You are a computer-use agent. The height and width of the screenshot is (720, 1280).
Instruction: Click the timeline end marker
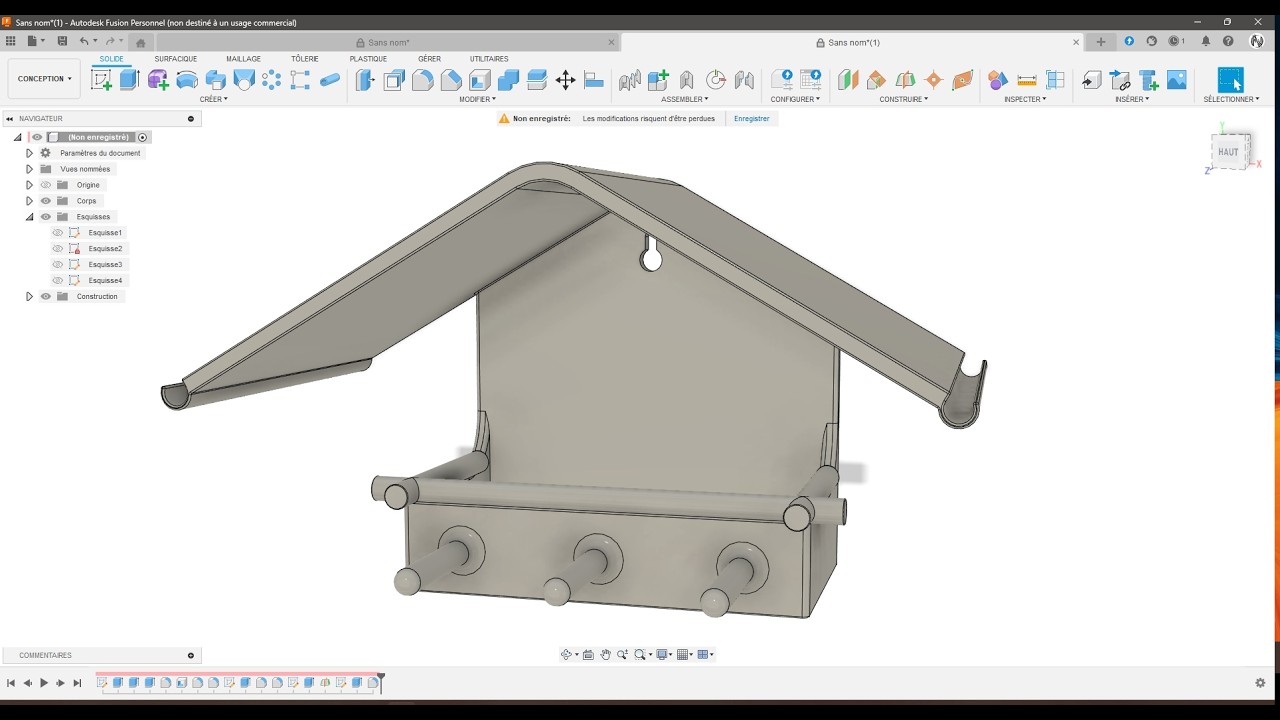(x=381, y=683)
